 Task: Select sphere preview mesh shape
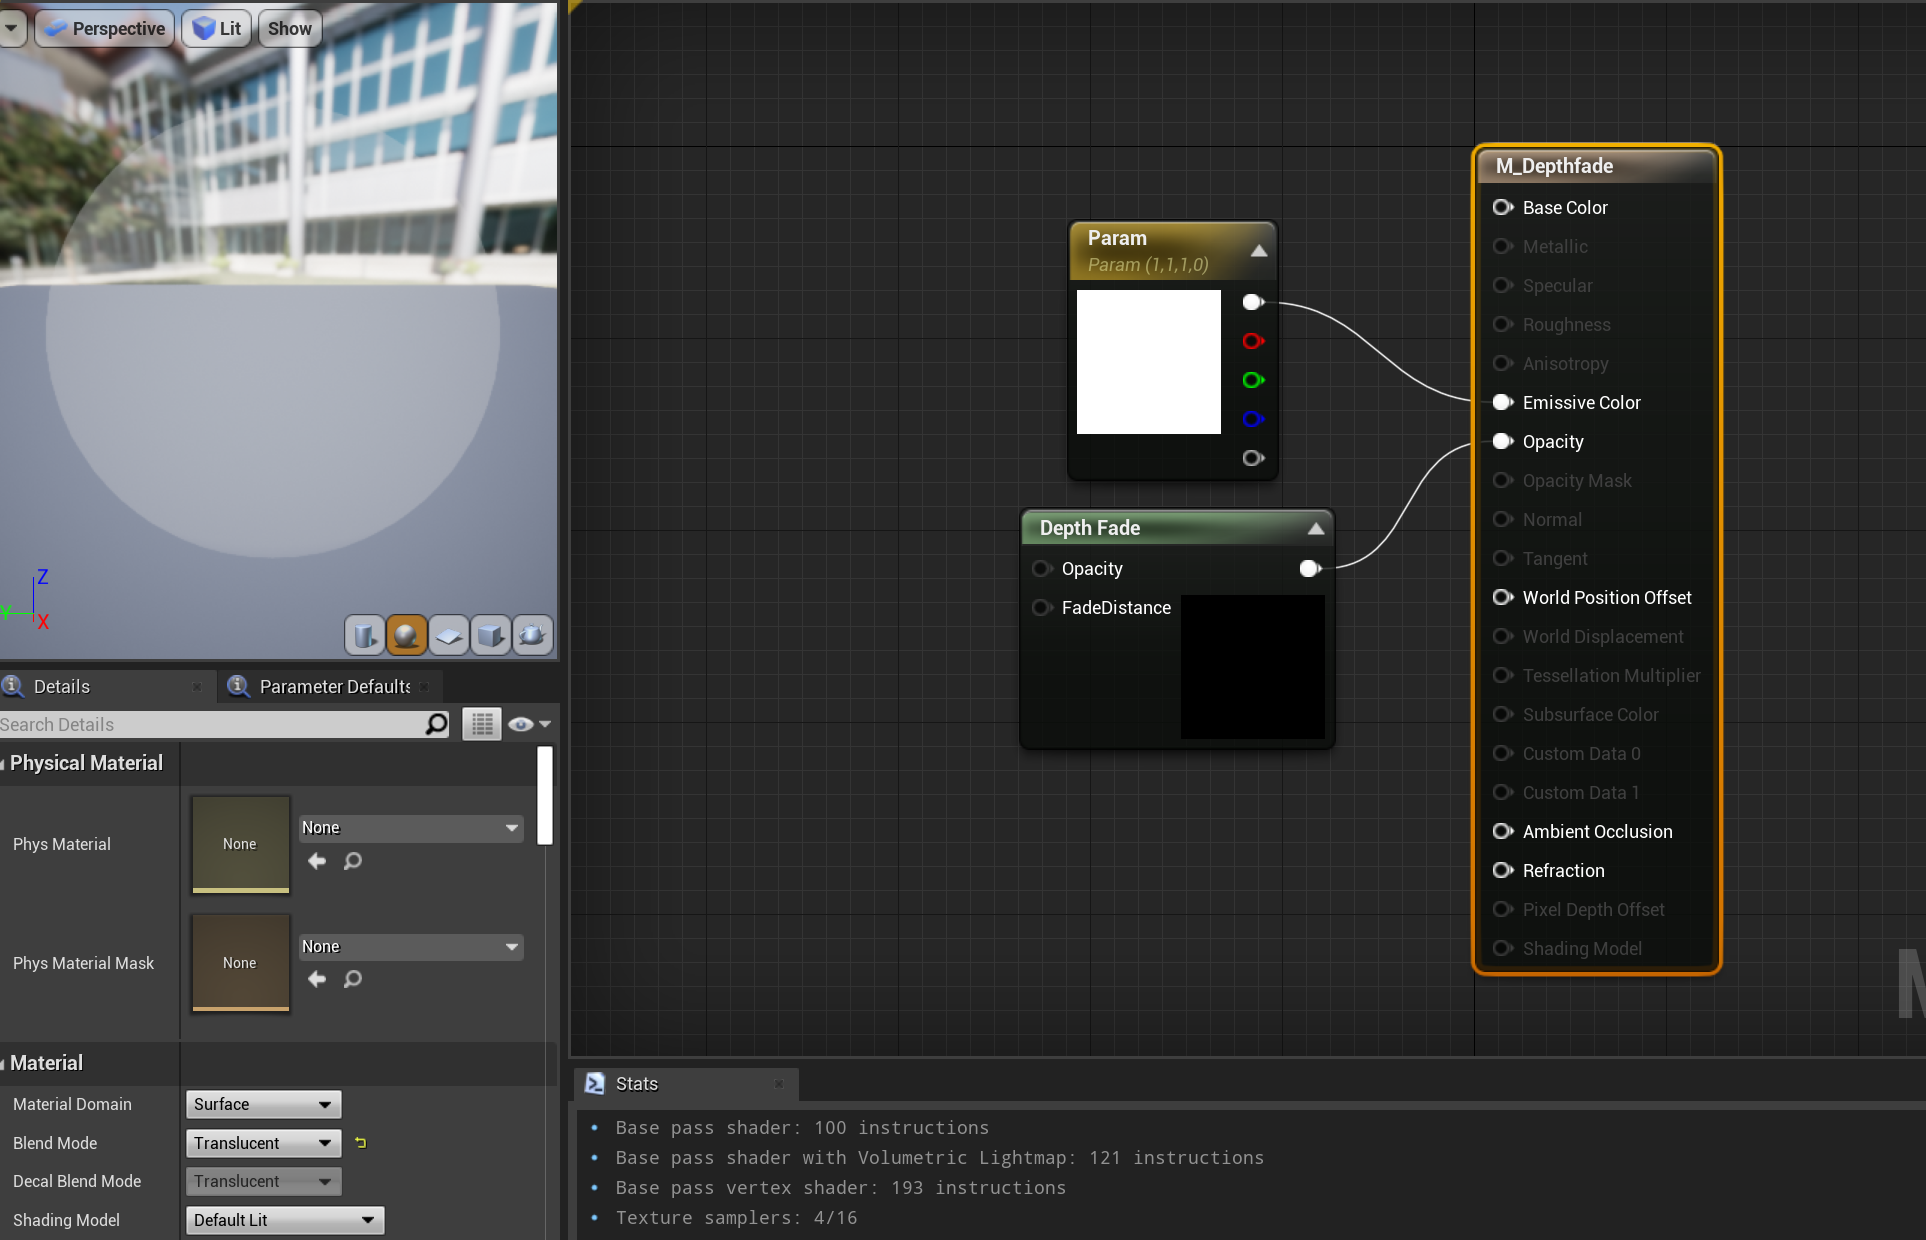pos(407,635)
